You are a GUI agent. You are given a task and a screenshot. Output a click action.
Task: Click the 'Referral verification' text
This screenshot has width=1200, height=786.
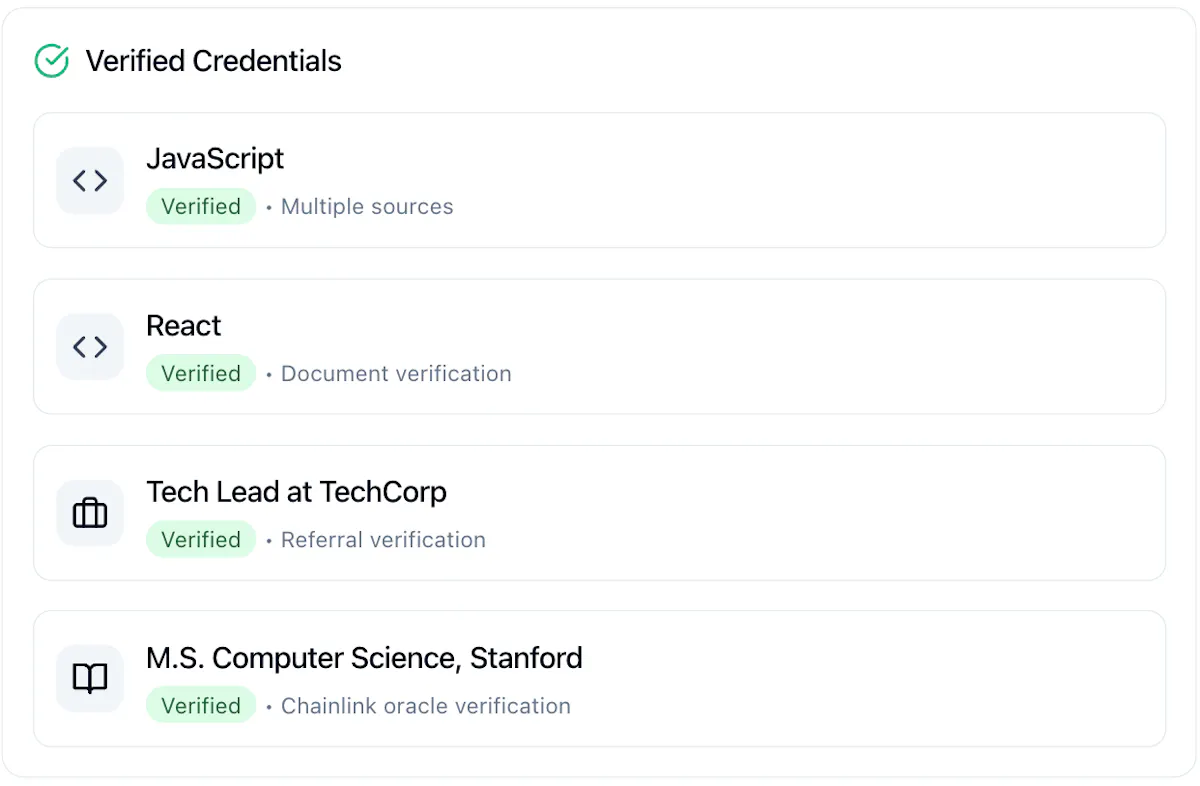point(383,540)
